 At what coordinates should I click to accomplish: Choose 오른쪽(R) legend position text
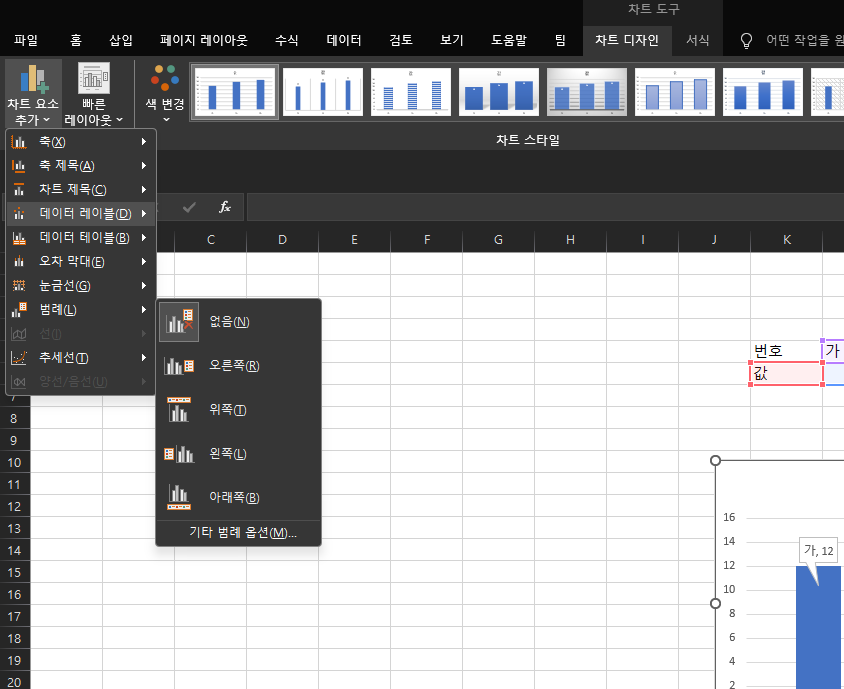click(x=234, y=366)
